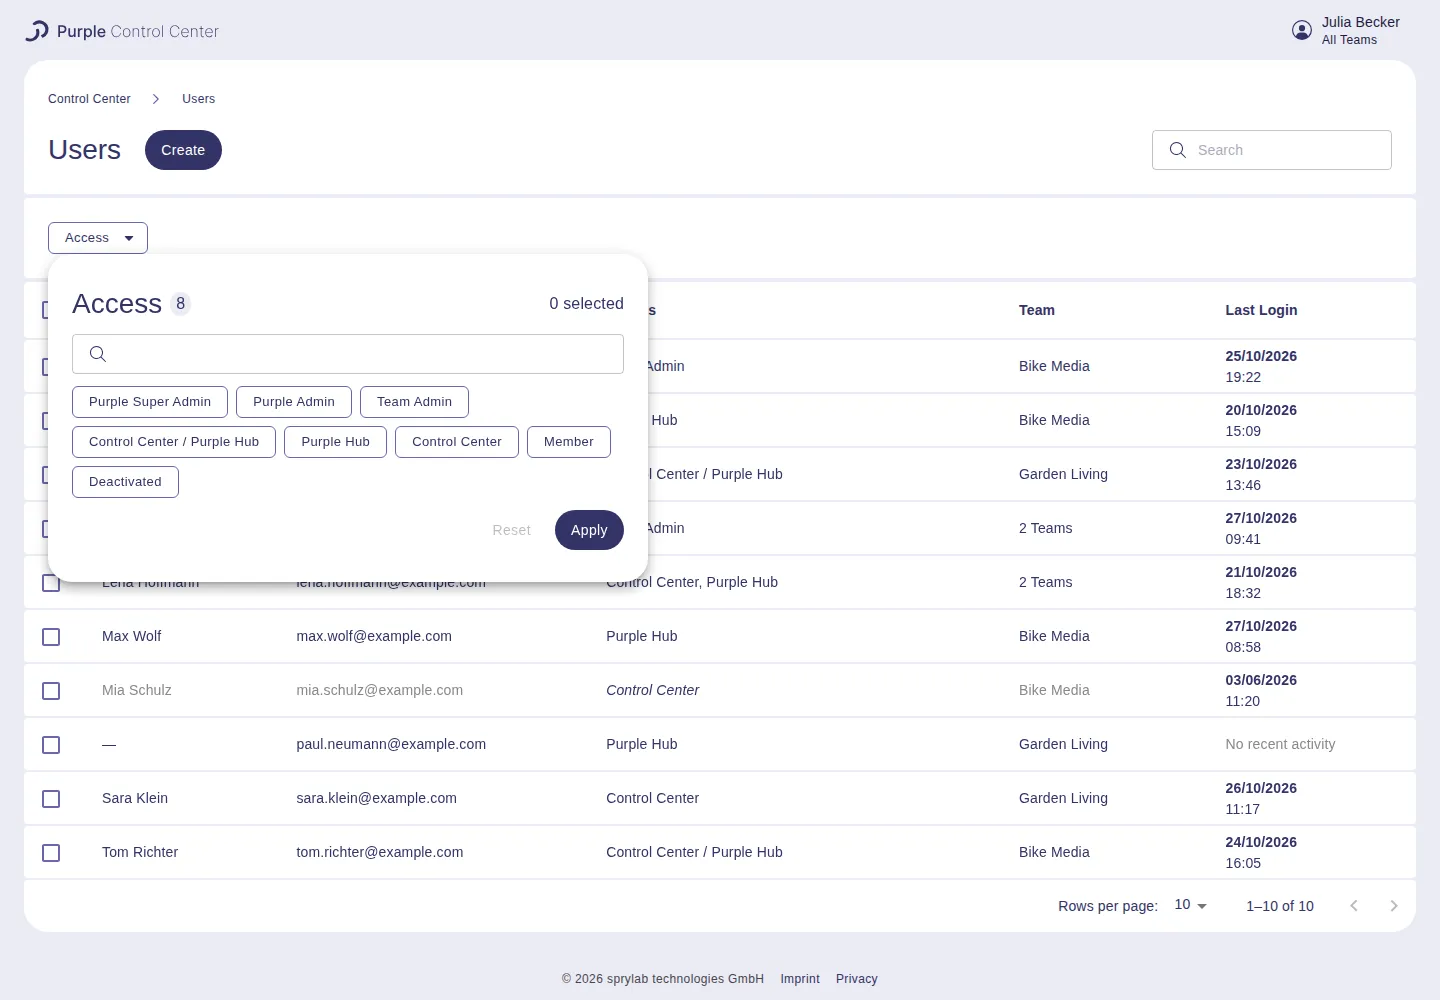Tick the checkbox for Tom Richter
This screenshot has height=1000, width=1440.
[51, 853]
